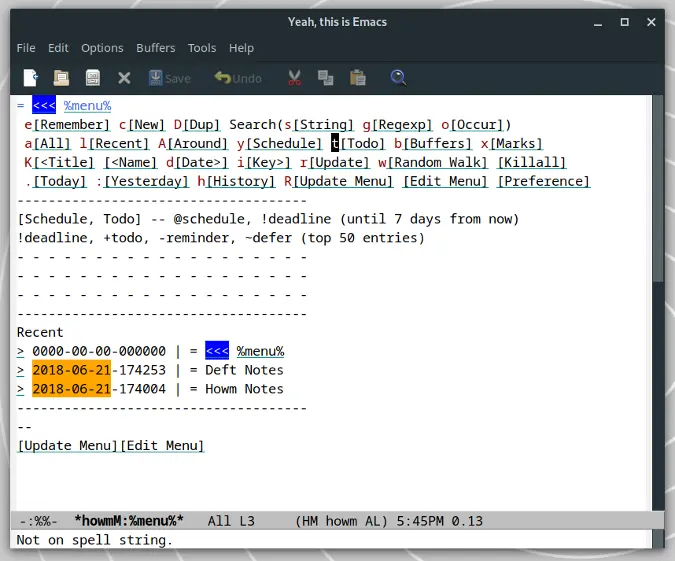The width and height of the screenshot is (675, 561).
Task: Open the Buffers menu
Action: pyautogui.click(x=155, y=48)
